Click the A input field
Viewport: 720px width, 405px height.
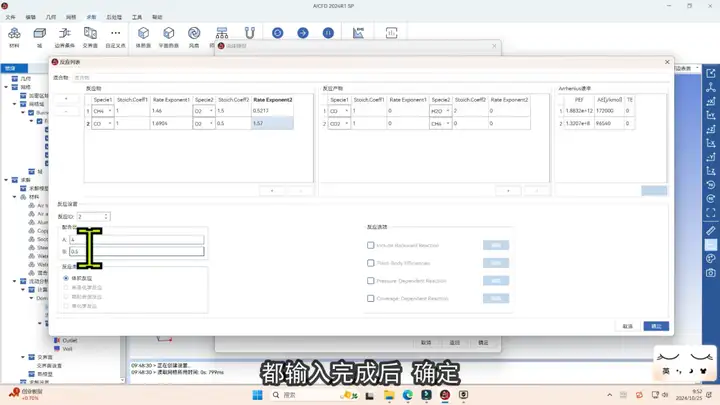136,240
